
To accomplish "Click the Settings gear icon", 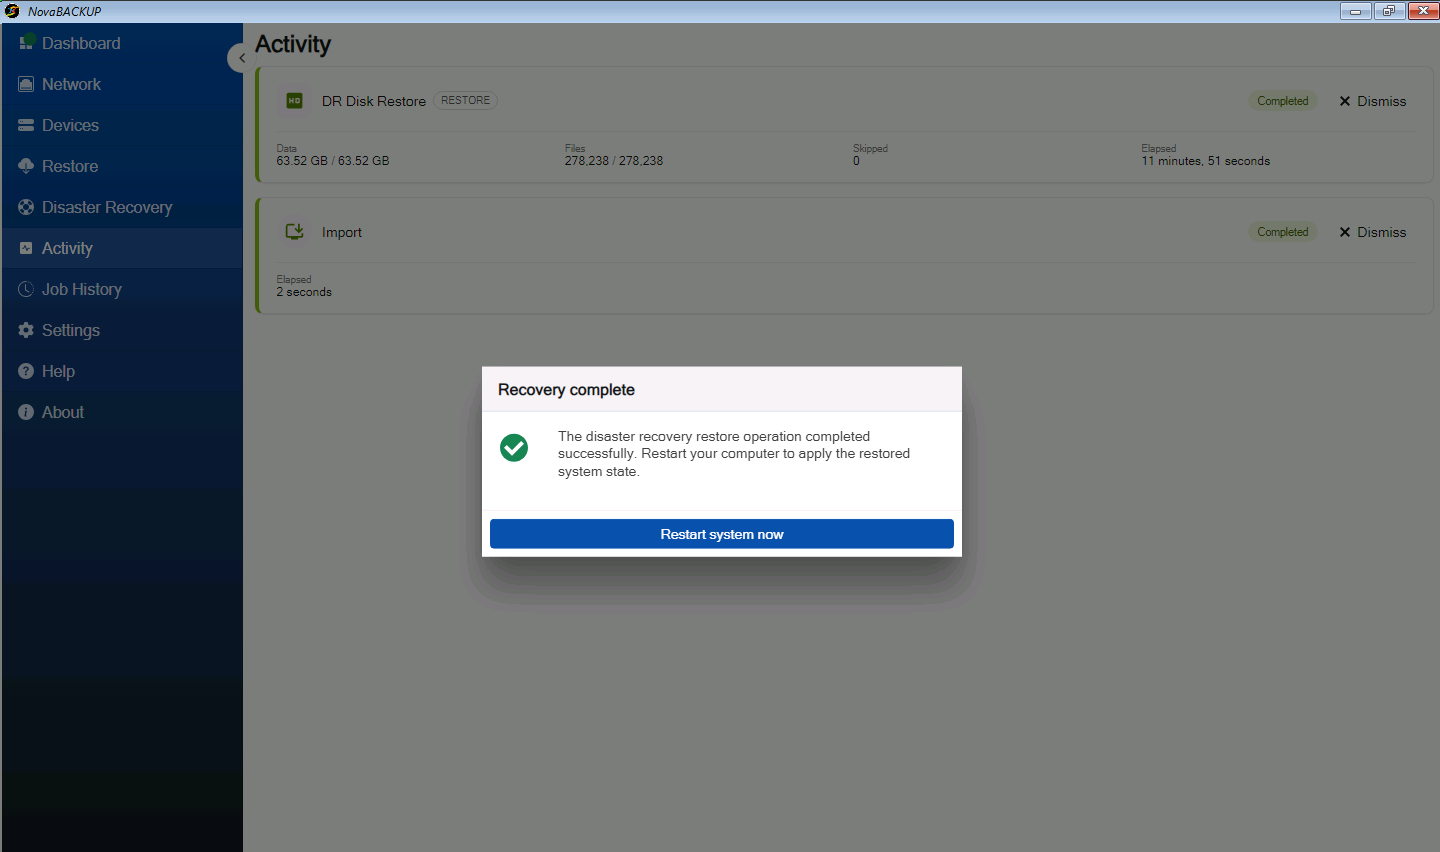I will coord(26,330).
